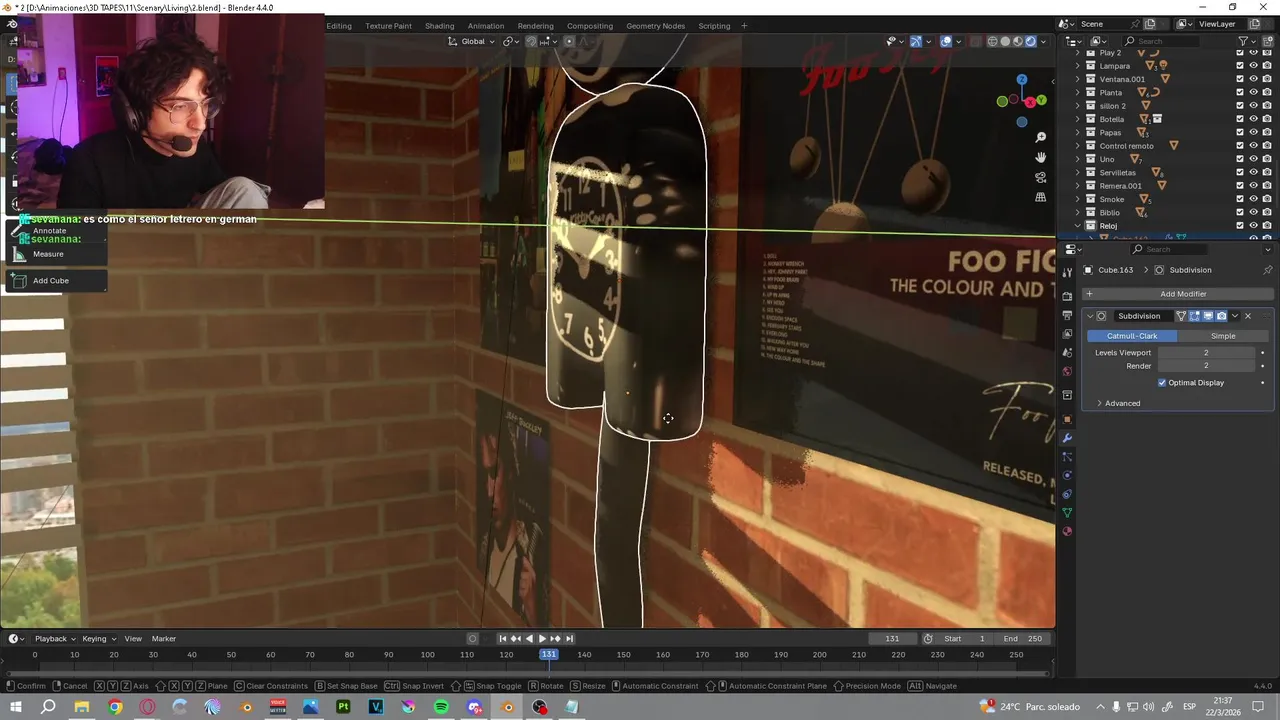Viewport: 1280px width, 720px height.
Task: Toggle Optimal Display checkbox
Action: tap(1162, 383)
